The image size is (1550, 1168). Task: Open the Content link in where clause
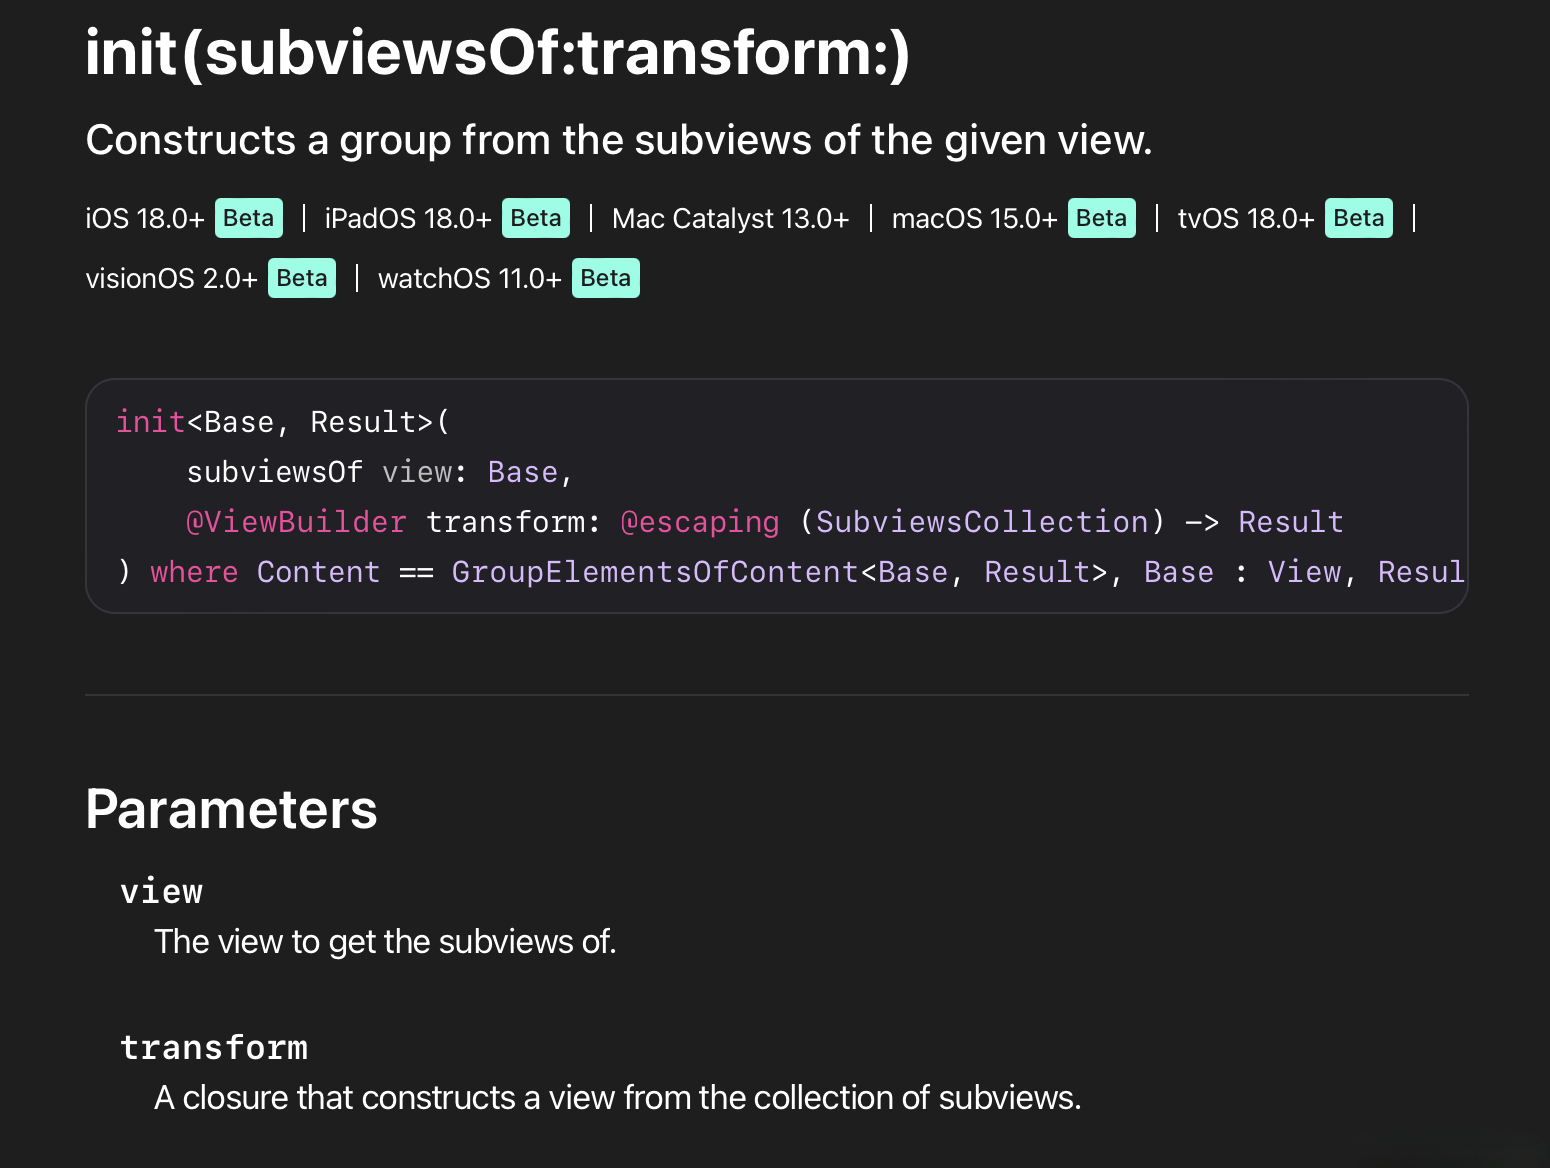click(318, 572)
